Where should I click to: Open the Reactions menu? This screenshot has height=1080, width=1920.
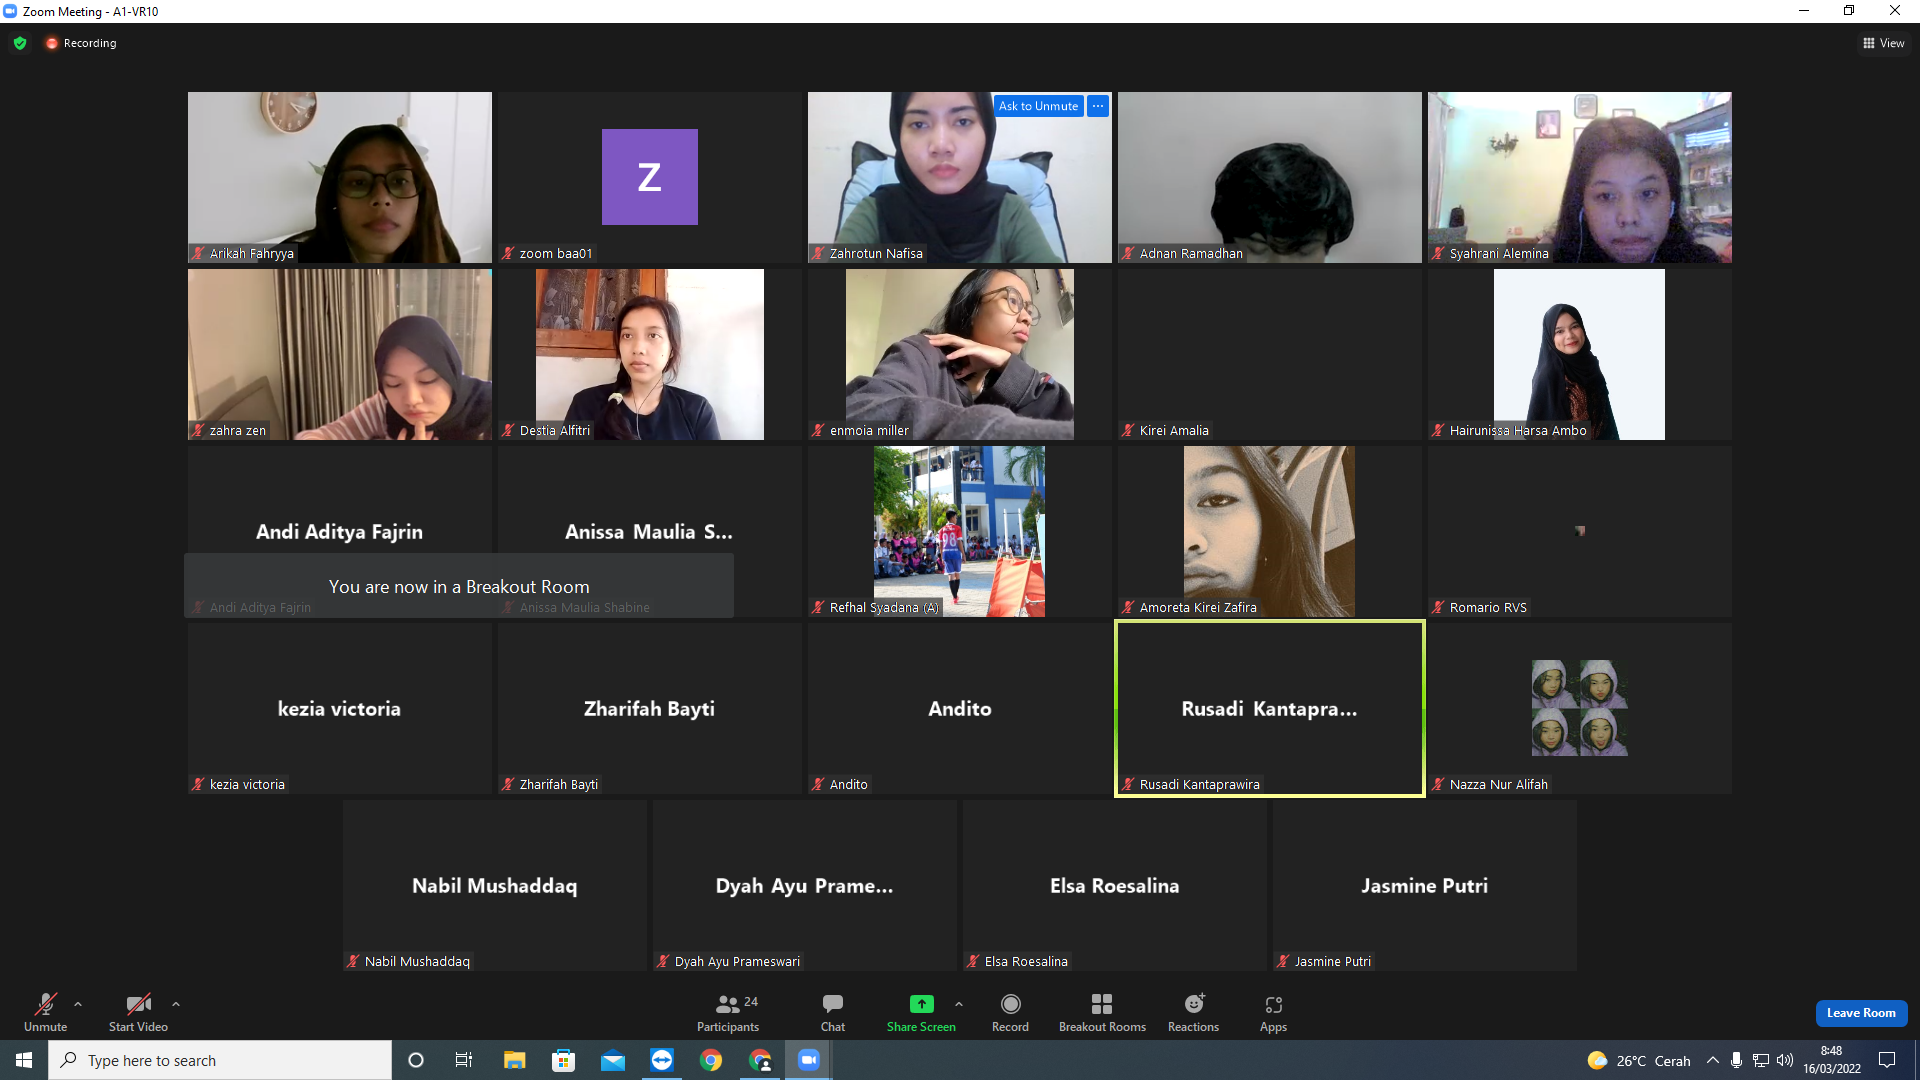(1193, 1012)
